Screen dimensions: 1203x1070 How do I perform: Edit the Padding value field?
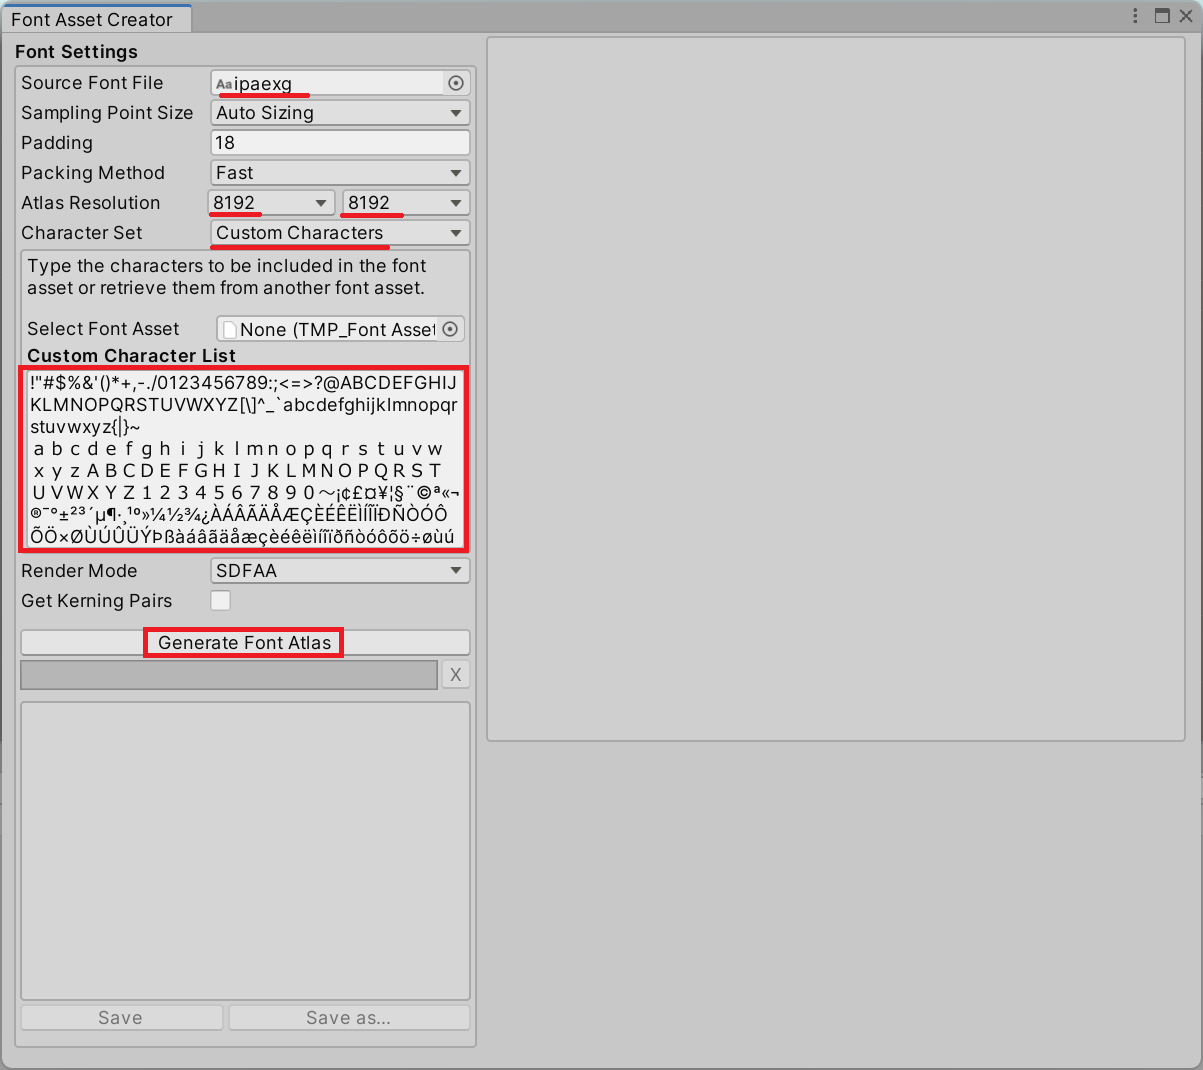click(x=339, y=142)
